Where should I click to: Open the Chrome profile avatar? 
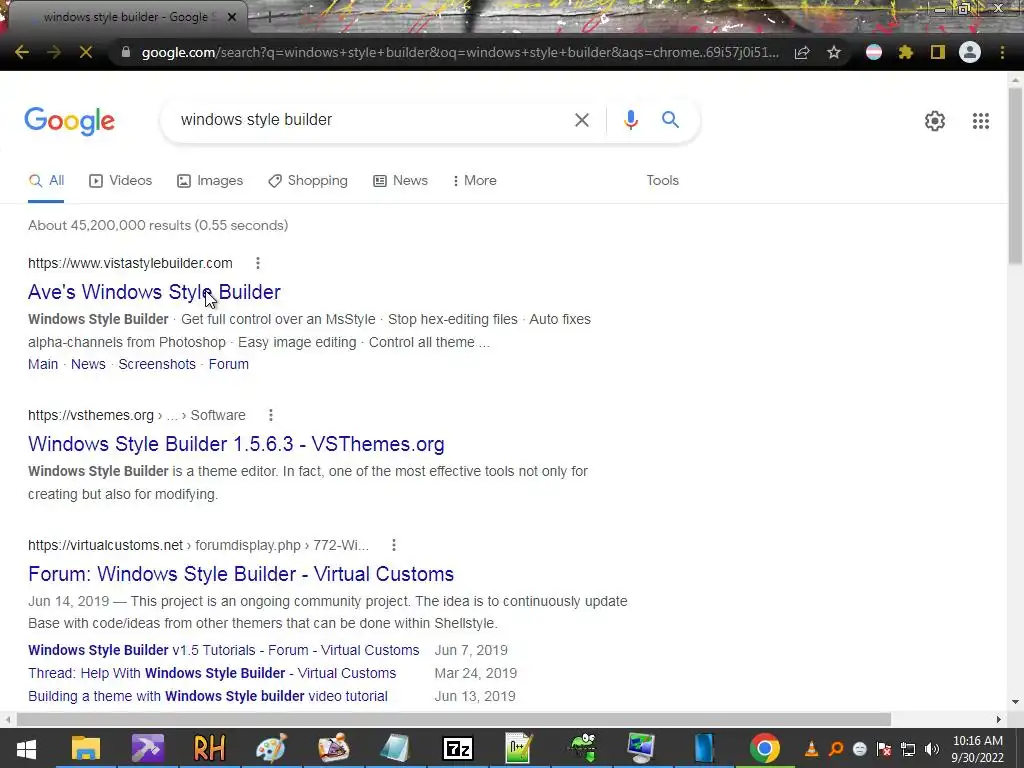point(970,52)
